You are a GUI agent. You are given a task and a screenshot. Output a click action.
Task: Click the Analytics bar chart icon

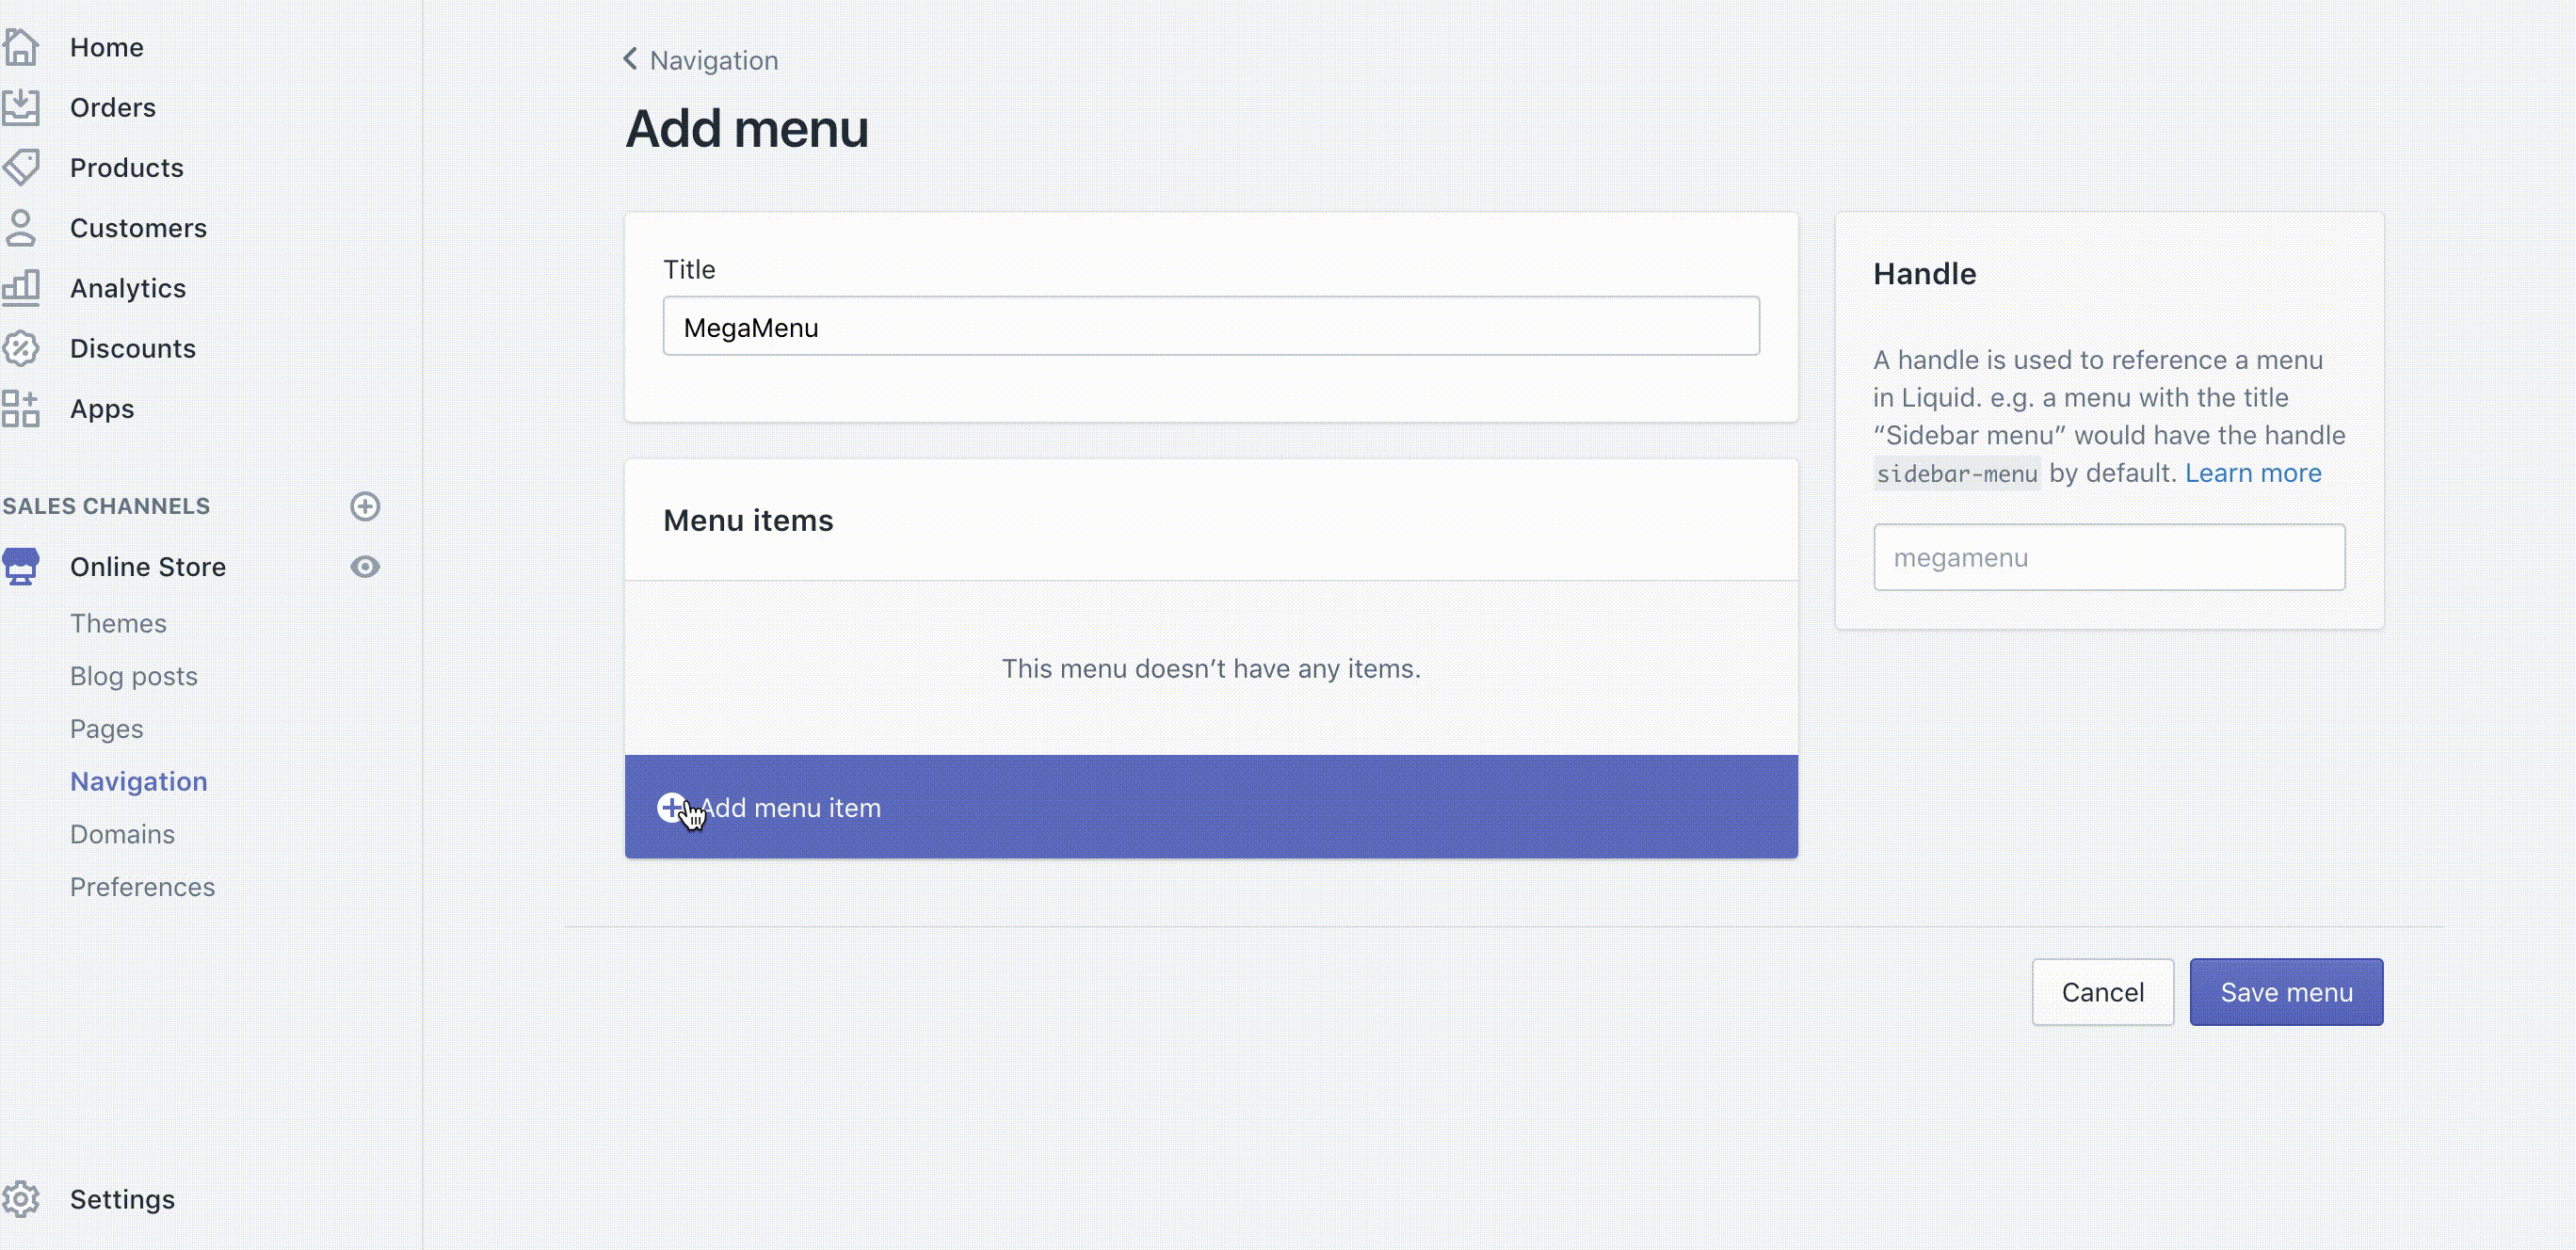pos(20,288)
